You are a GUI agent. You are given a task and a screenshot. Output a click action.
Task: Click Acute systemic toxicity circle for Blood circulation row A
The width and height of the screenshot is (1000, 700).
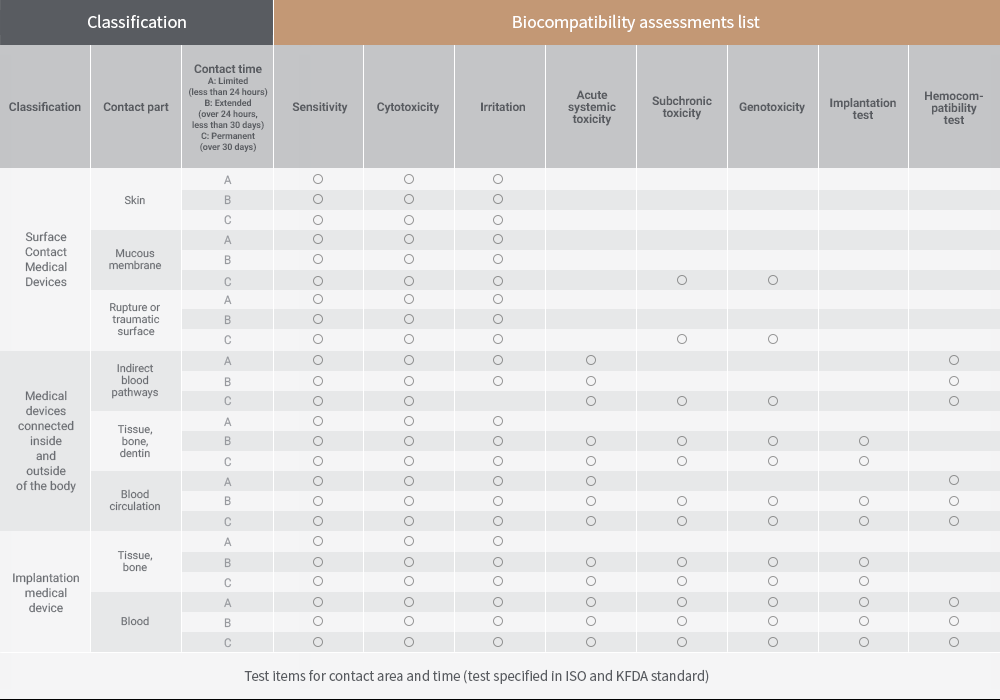tap(591, 481)
